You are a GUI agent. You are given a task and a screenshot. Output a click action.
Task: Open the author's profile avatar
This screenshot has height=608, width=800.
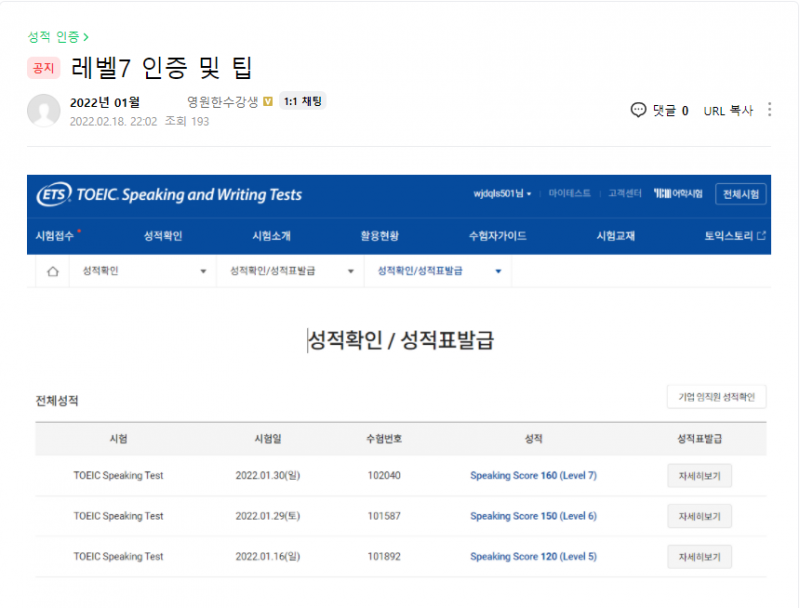[x=43, y=110]
